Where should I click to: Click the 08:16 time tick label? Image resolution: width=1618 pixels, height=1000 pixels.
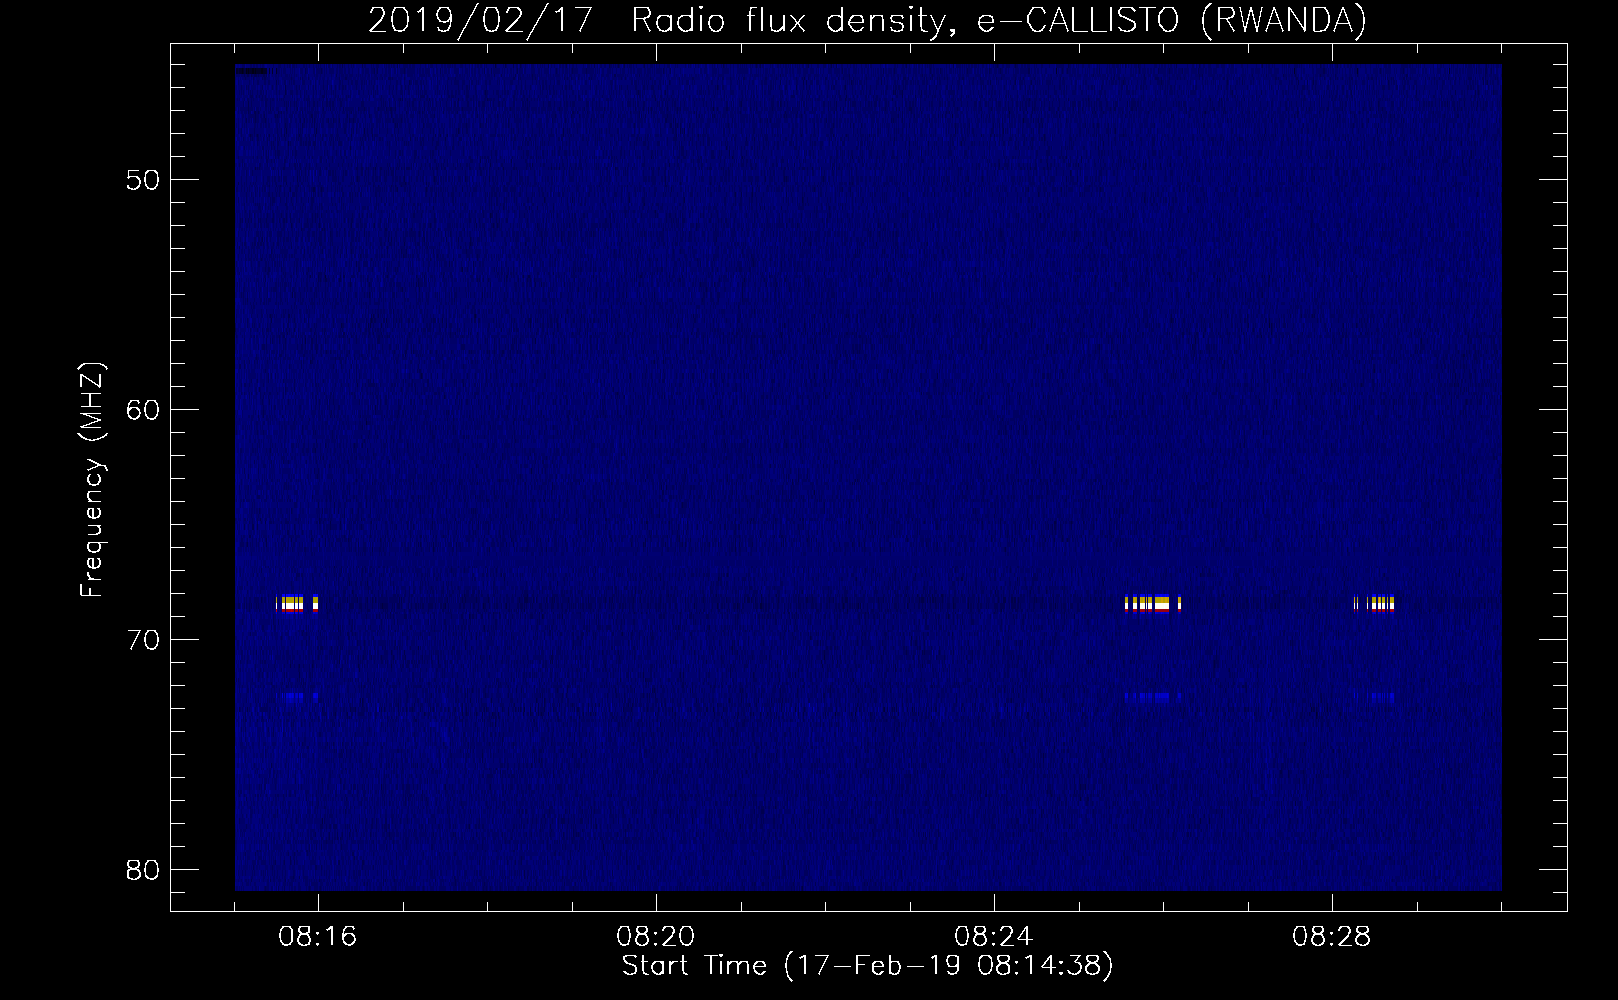point(318,937)
